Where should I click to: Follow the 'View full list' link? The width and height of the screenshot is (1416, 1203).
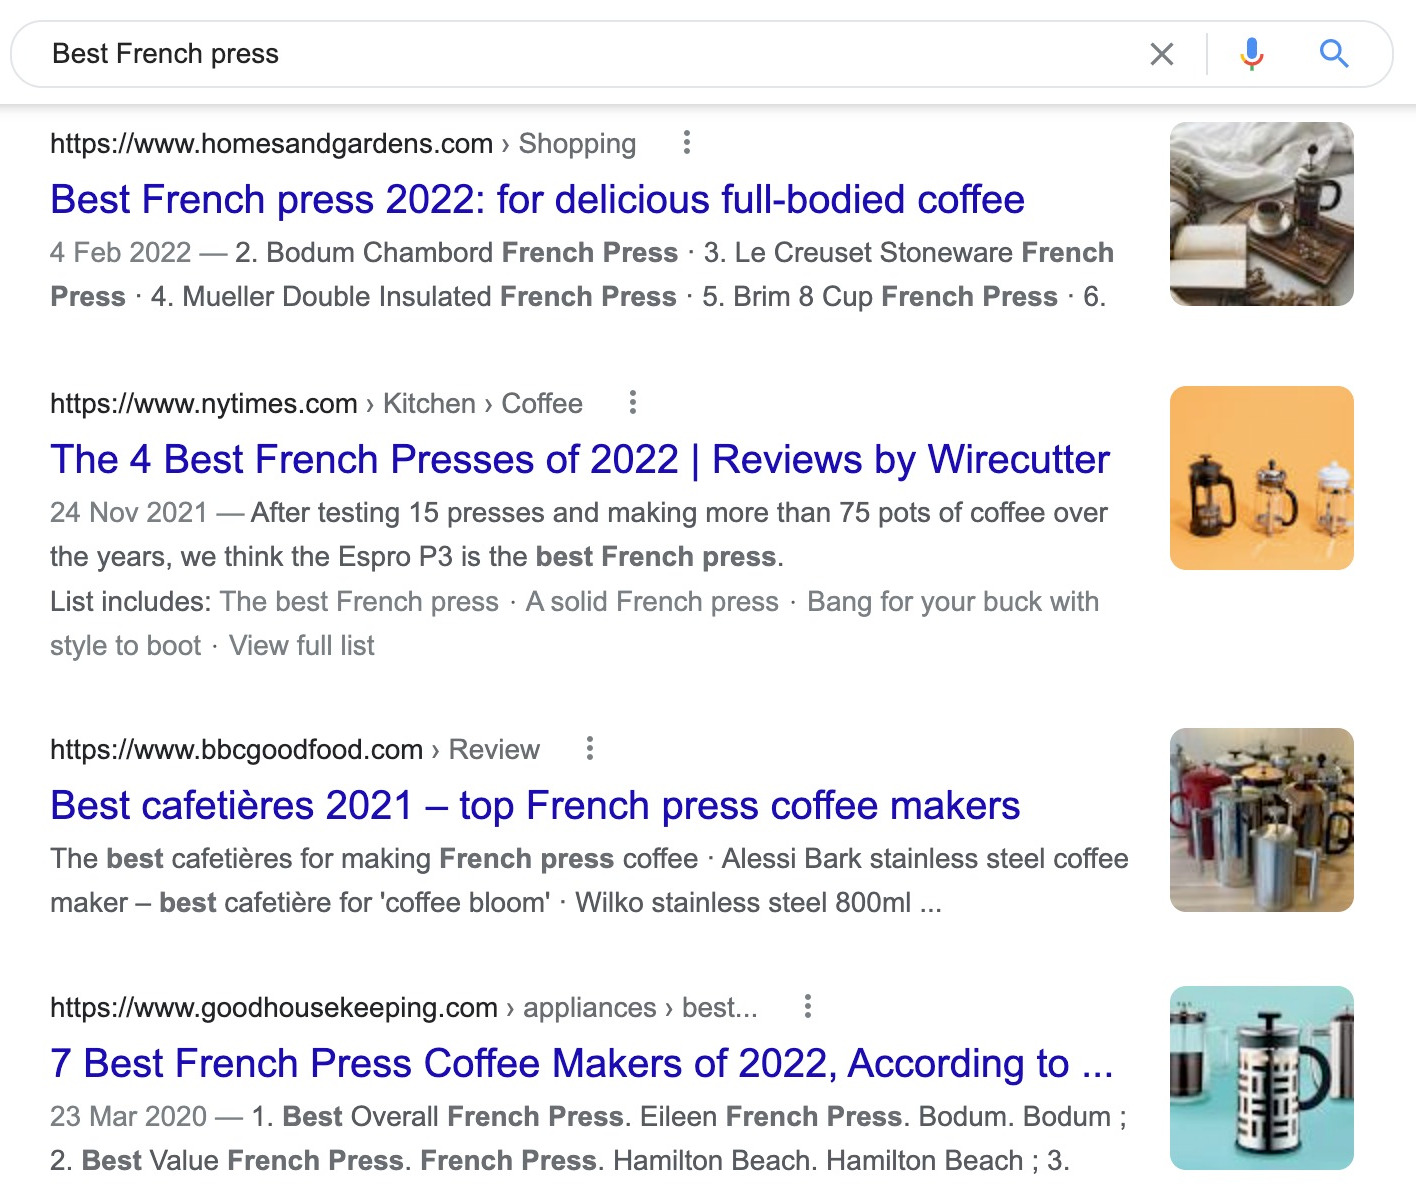coord(301,646)
